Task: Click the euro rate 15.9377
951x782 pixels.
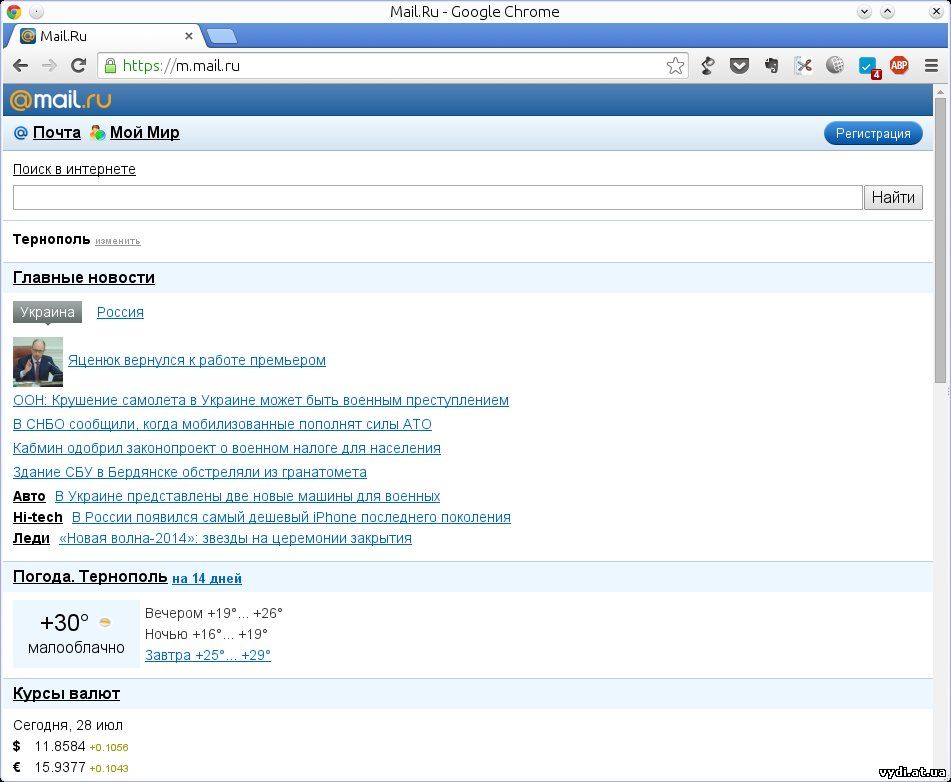Action: point(60,767)
